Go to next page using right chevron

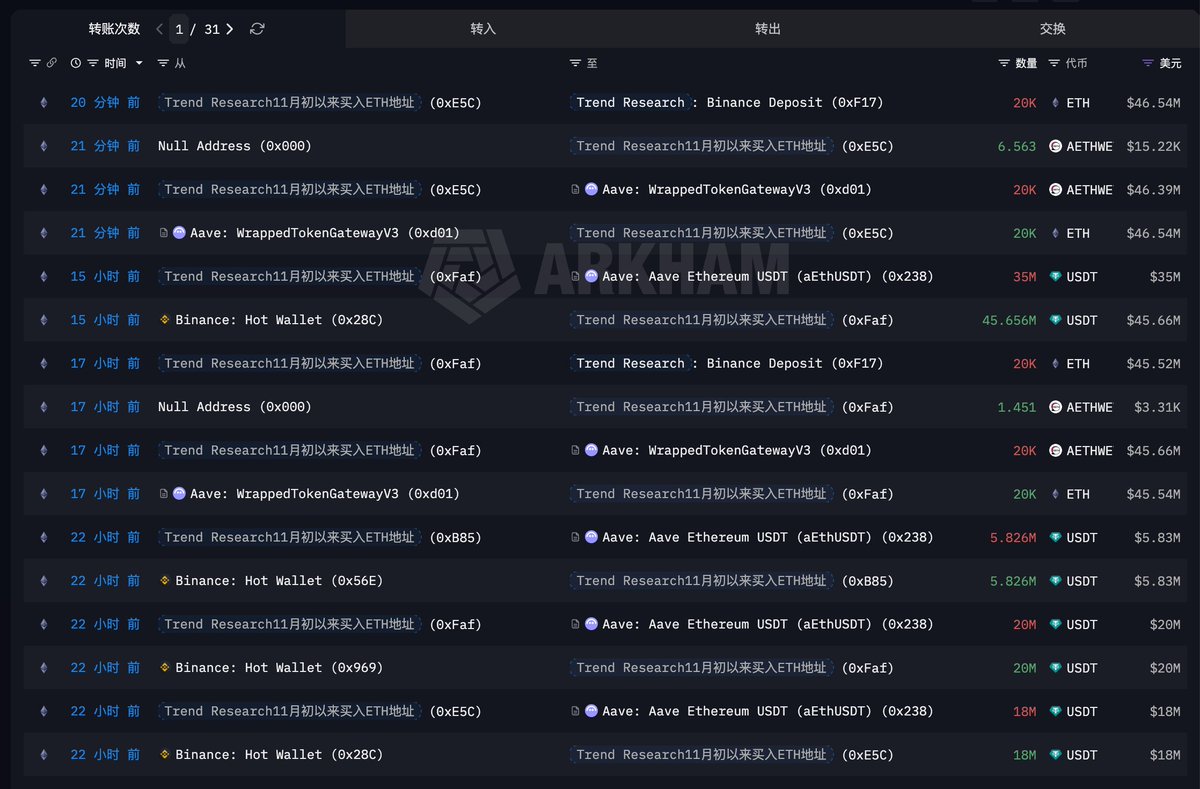pos(230,29)
